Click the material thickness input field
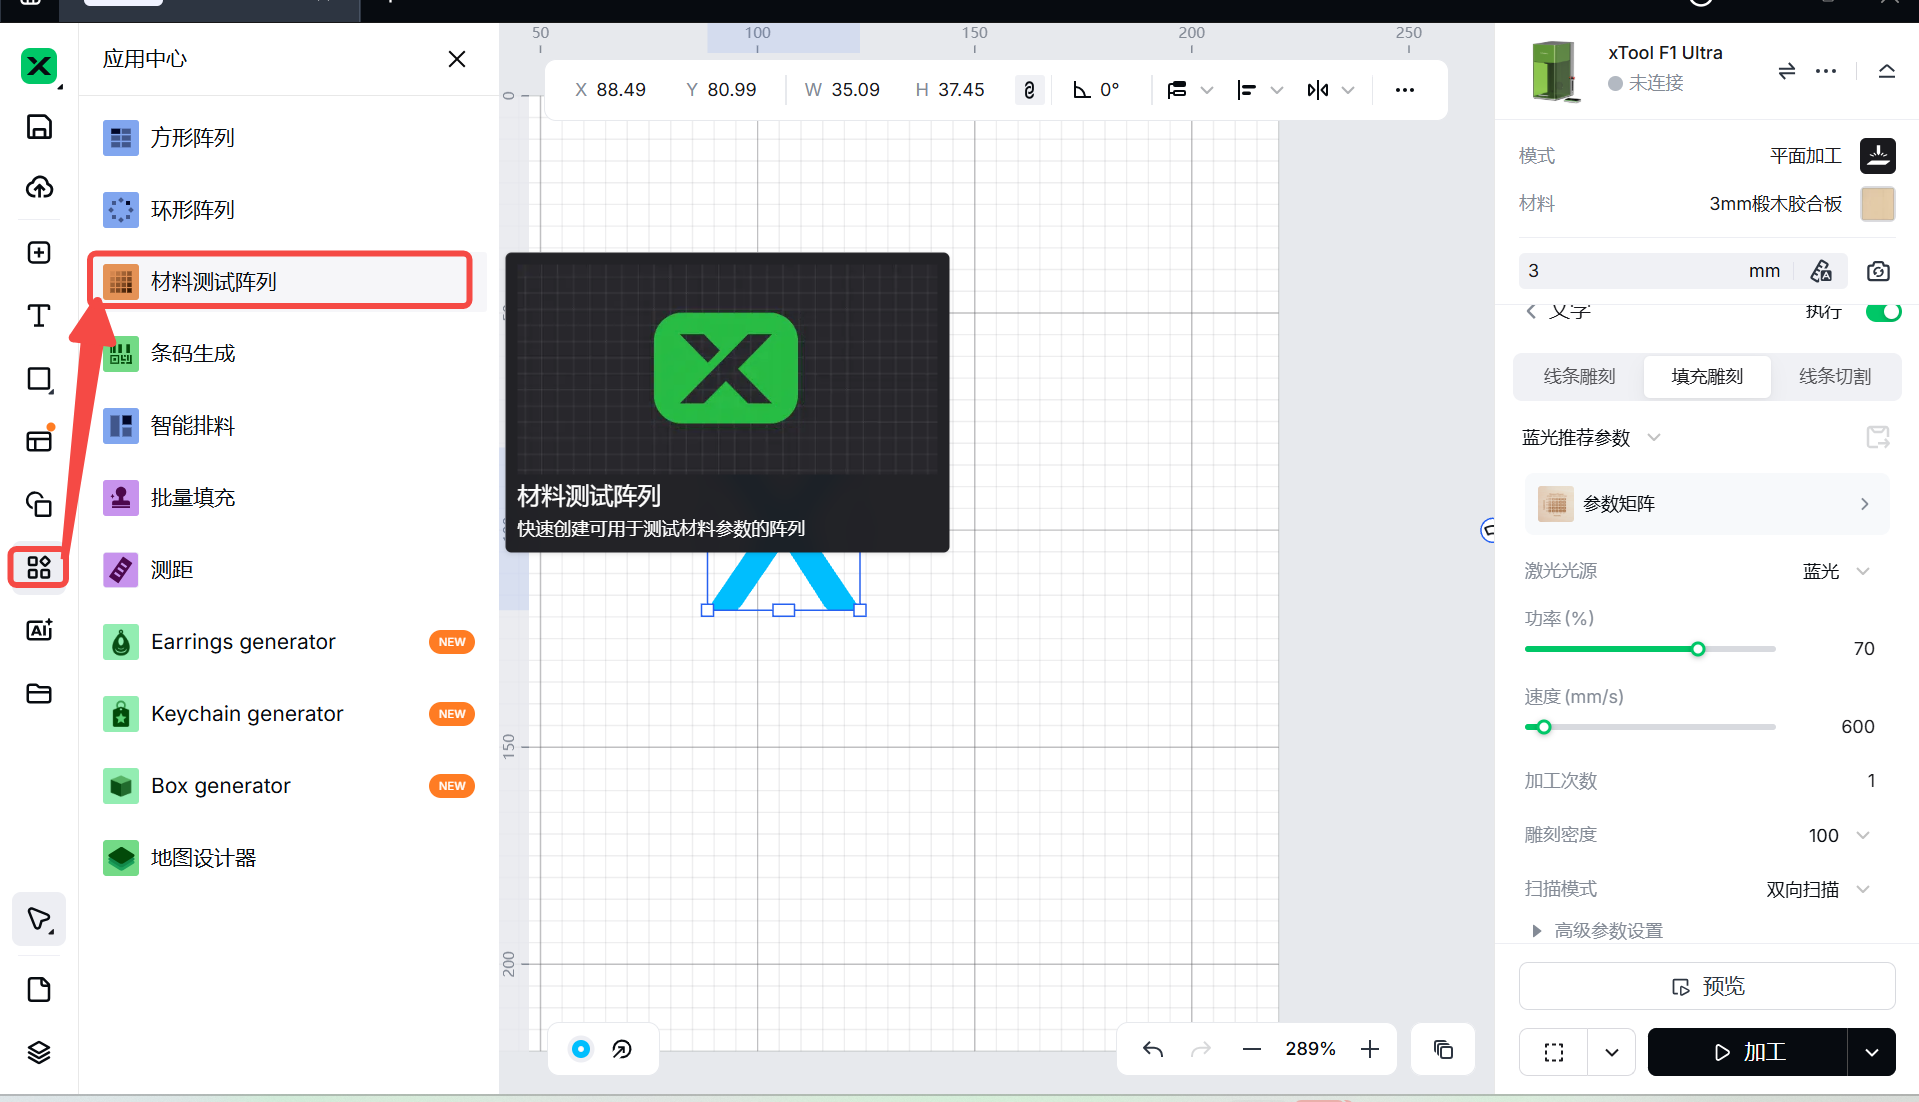The width and height of the screenshot is (1919, 1102). [x=1630, y=271]
